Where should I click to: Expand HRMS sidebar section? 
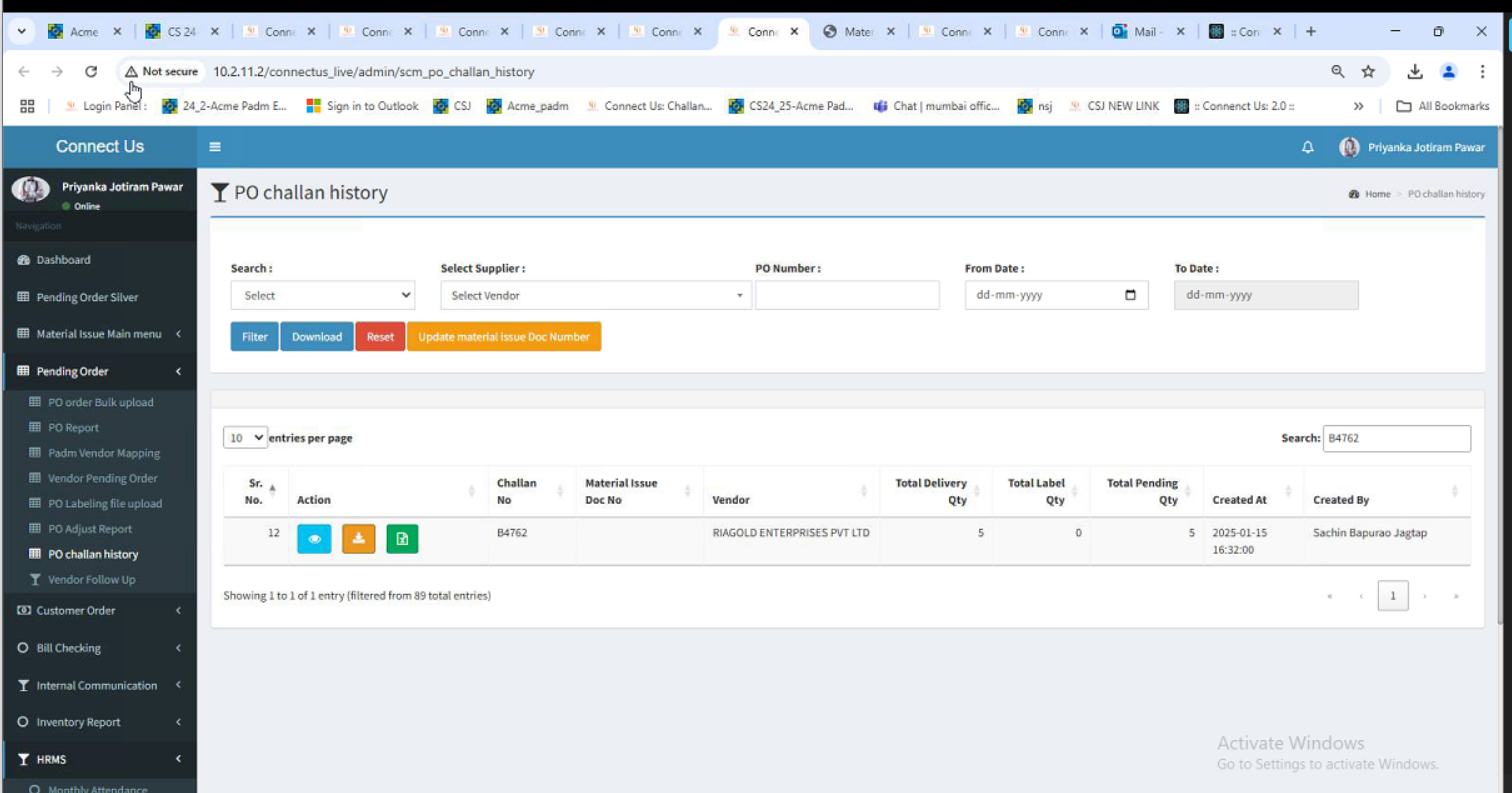point(99,759)
